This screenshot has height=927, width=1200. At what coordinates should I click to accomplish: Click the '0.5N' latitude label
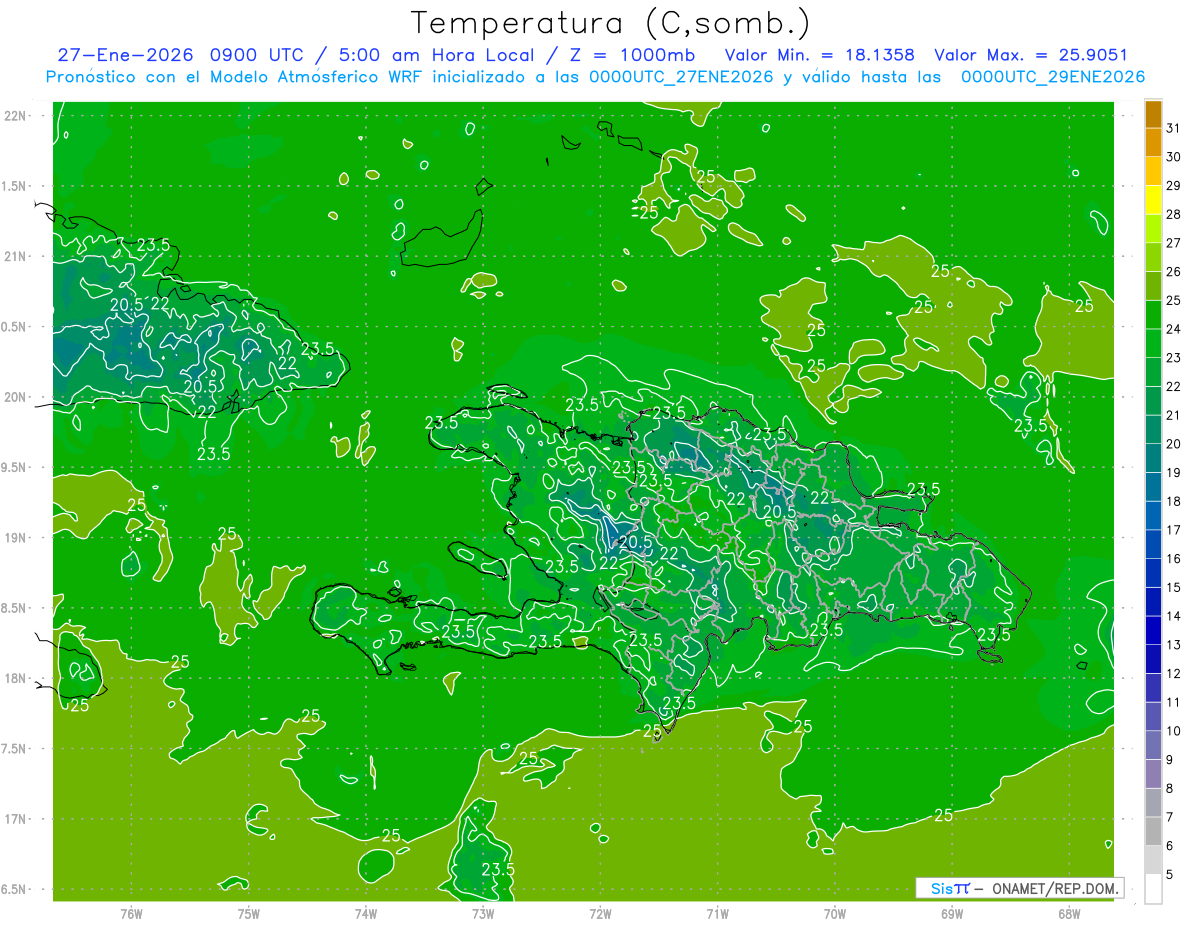(x=15, y=327)
